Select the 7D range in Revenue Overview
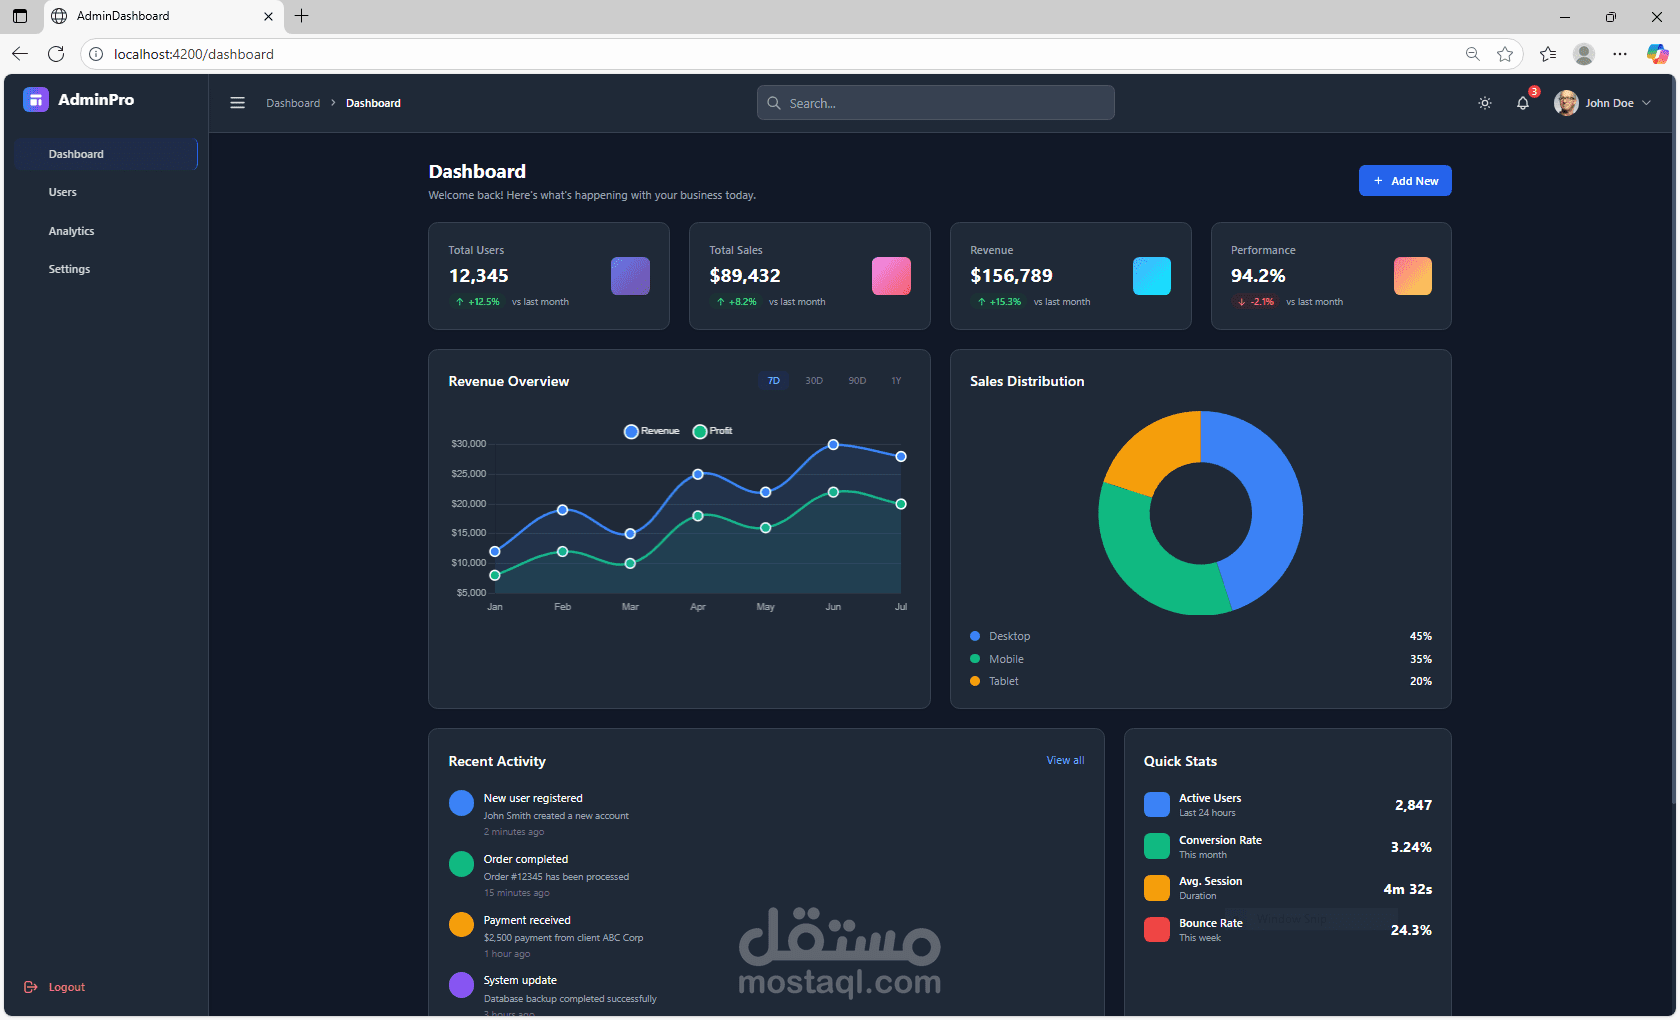Image resolution: width=1680 pixels, height=1020 pixels. [x=774, y=381]
